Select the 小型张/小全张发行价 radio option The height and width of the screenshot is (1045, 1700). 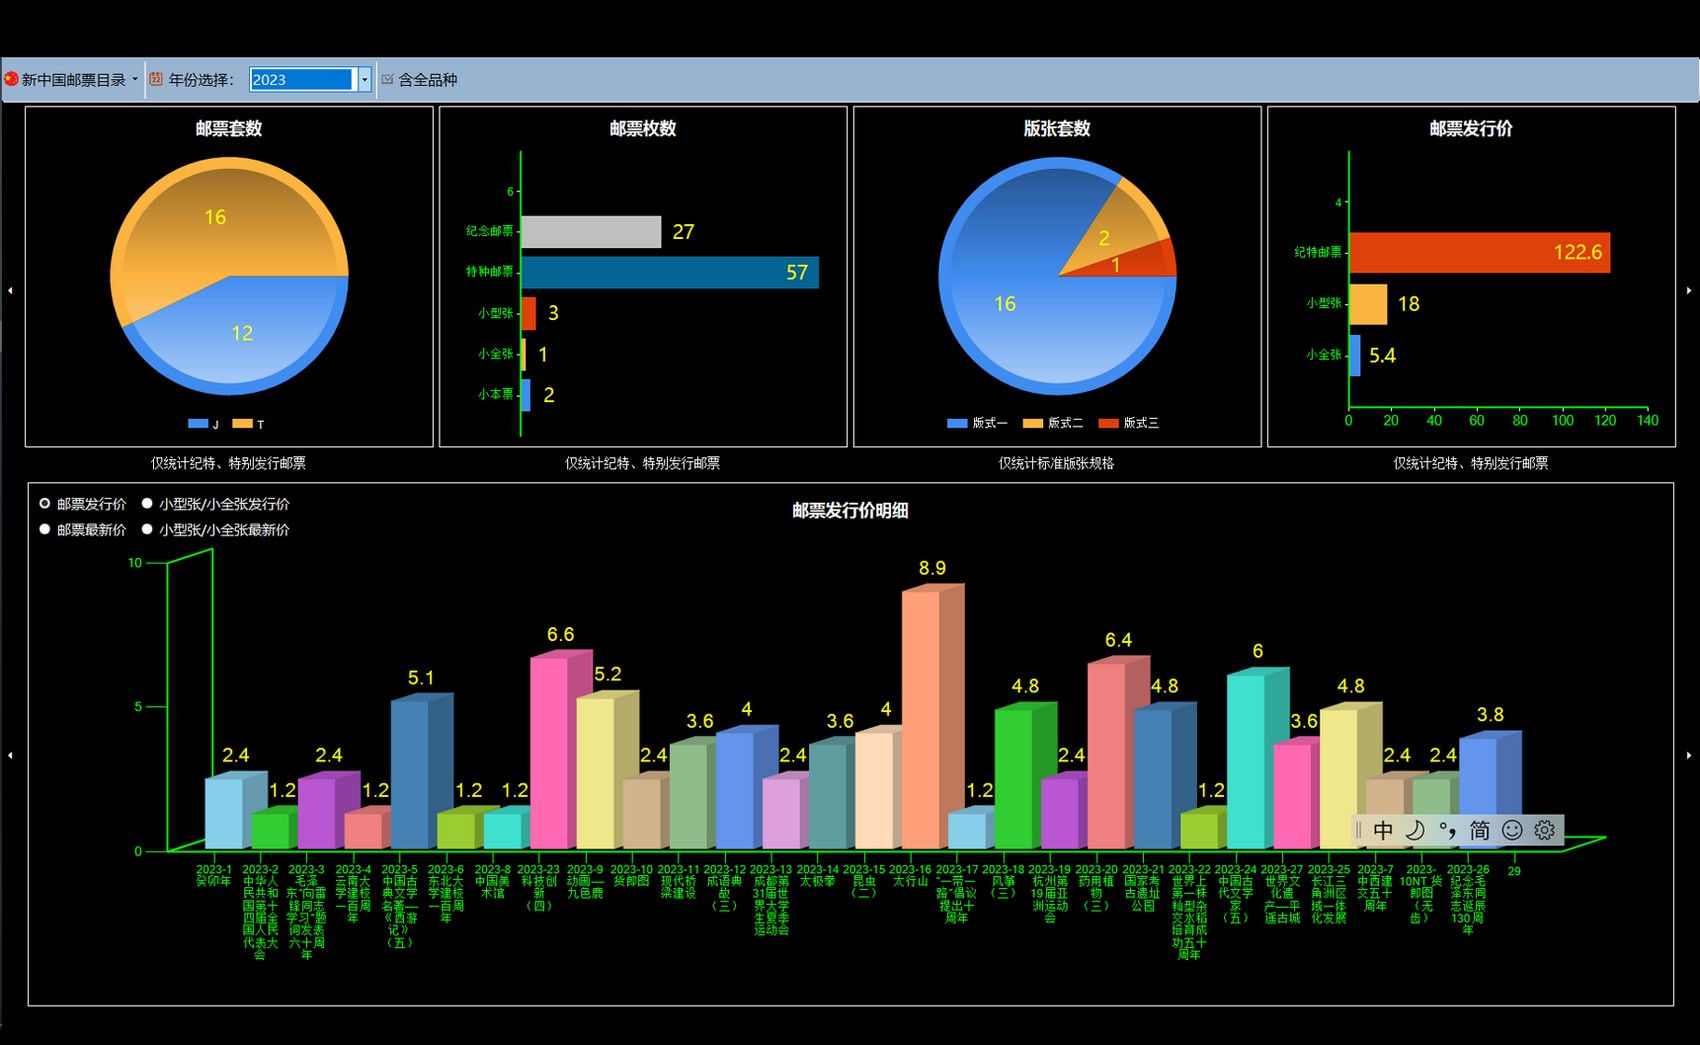pyautogui.click(x=147, y=504)
